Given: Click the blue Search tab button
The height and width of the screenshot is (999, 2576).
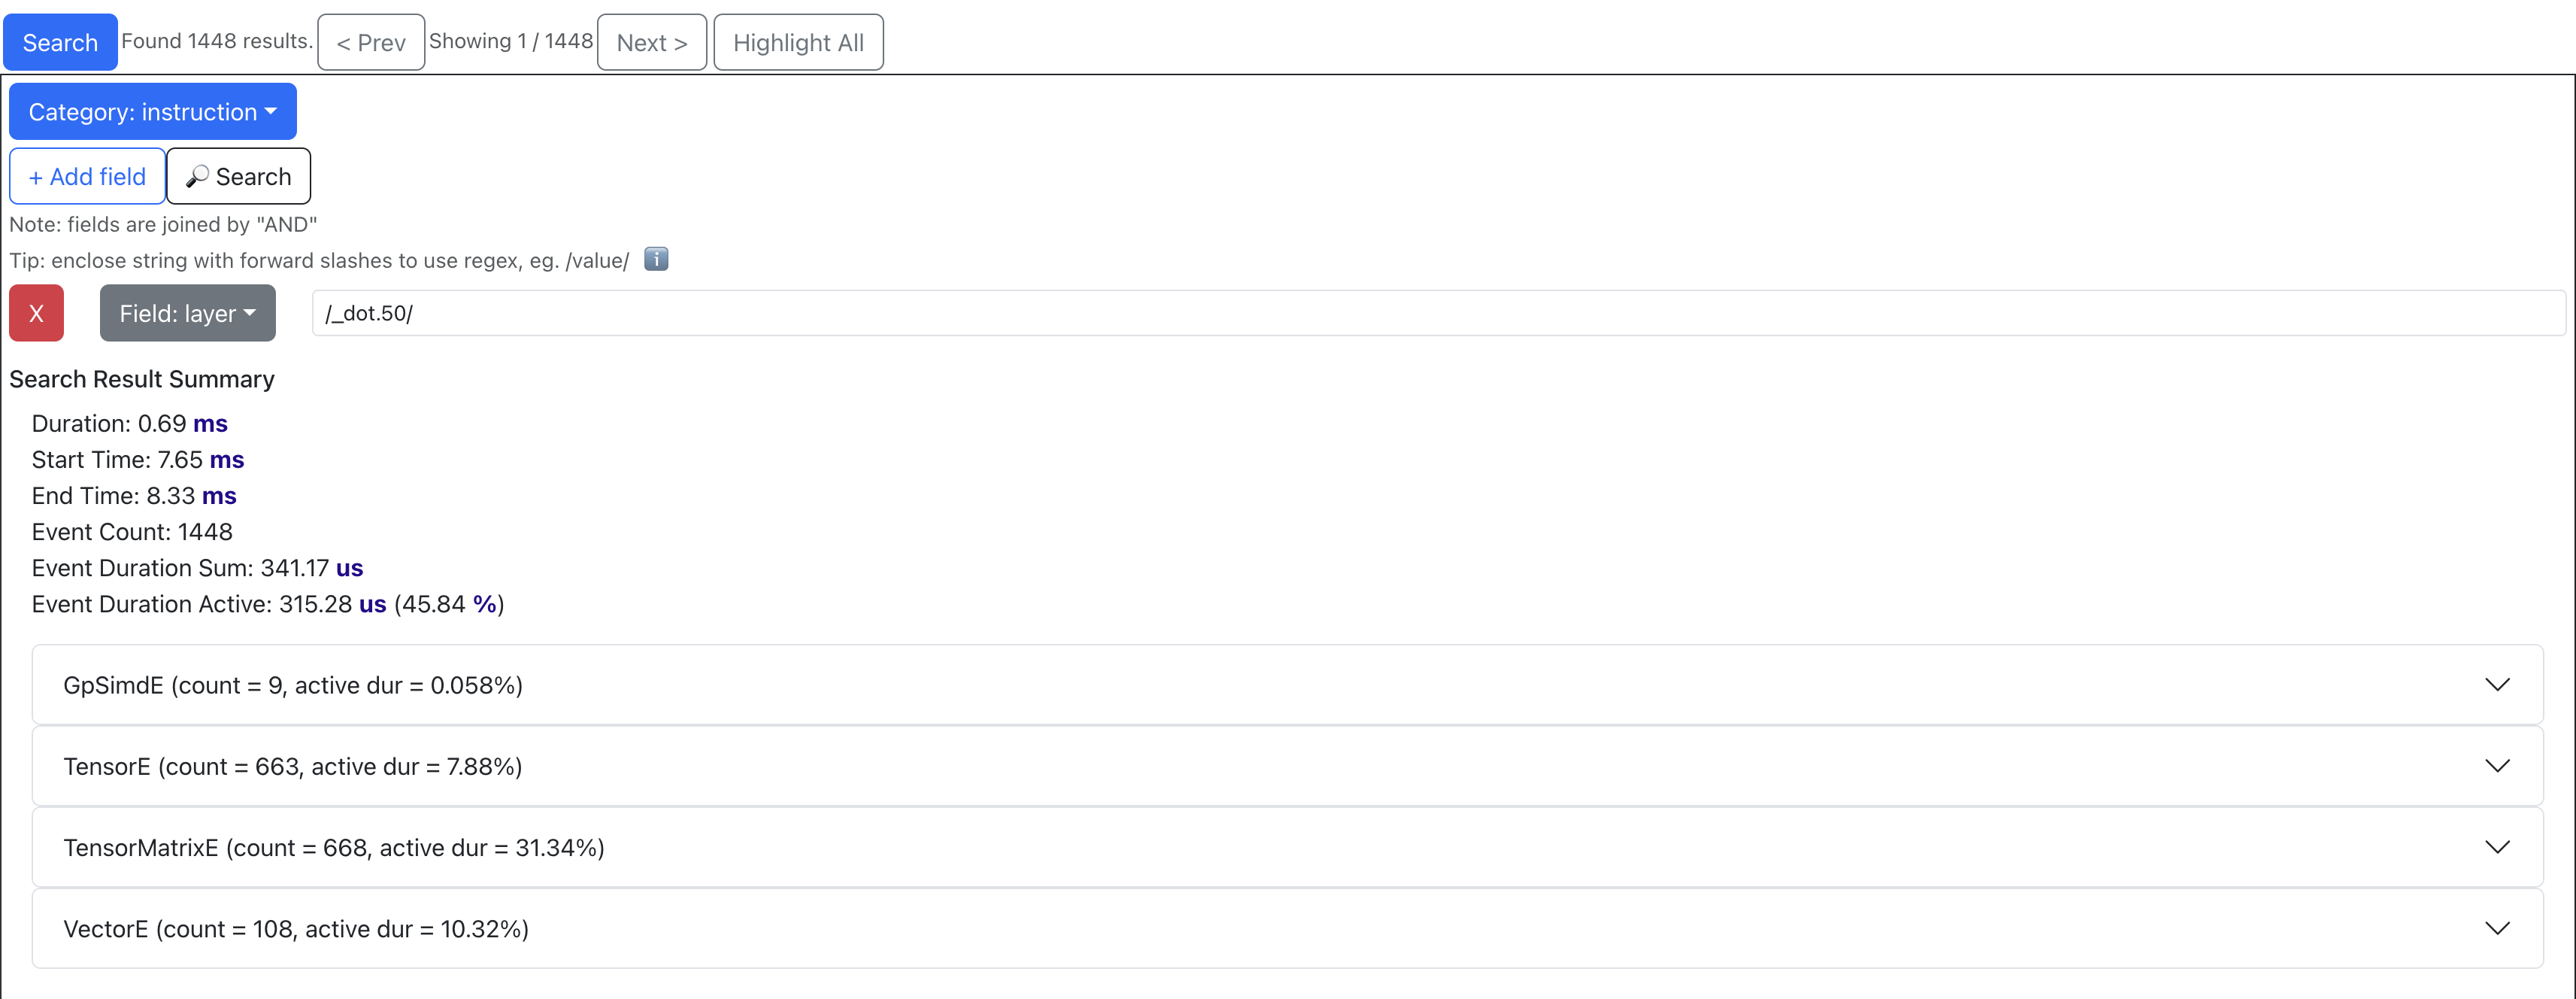Looking at the screenshot, I should pos(60,43).
